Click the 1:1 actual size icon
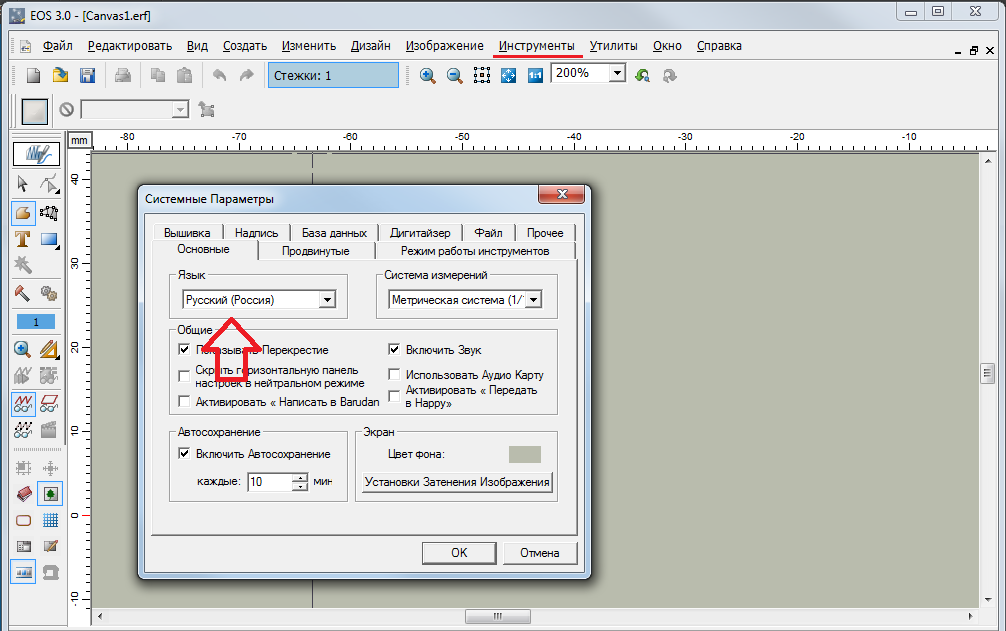 [x=534, y=76]
